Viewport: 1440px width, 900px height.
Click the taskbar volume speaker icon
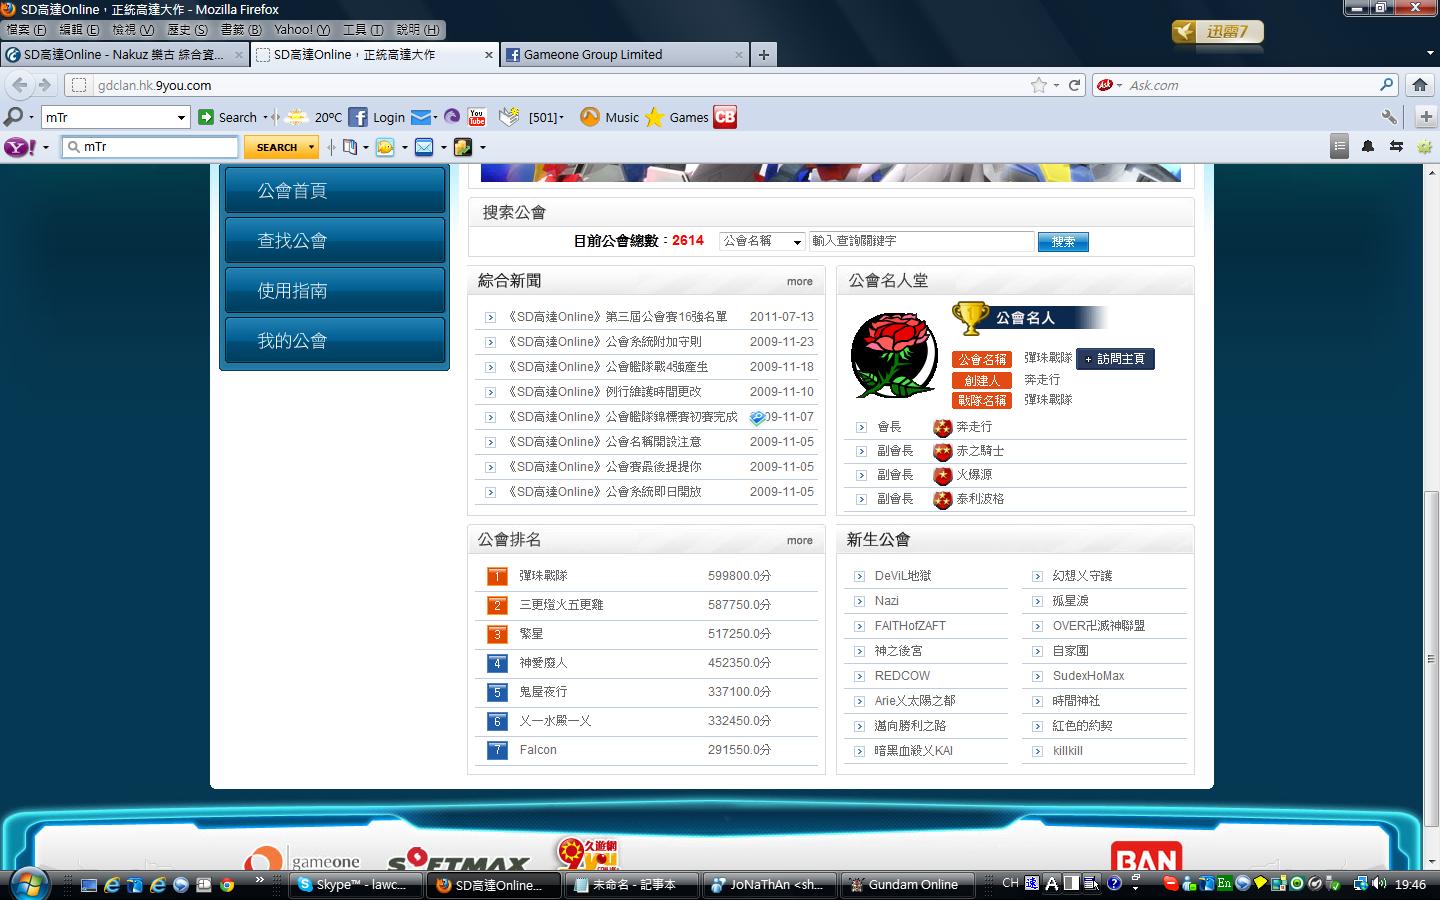(1380, 884)
